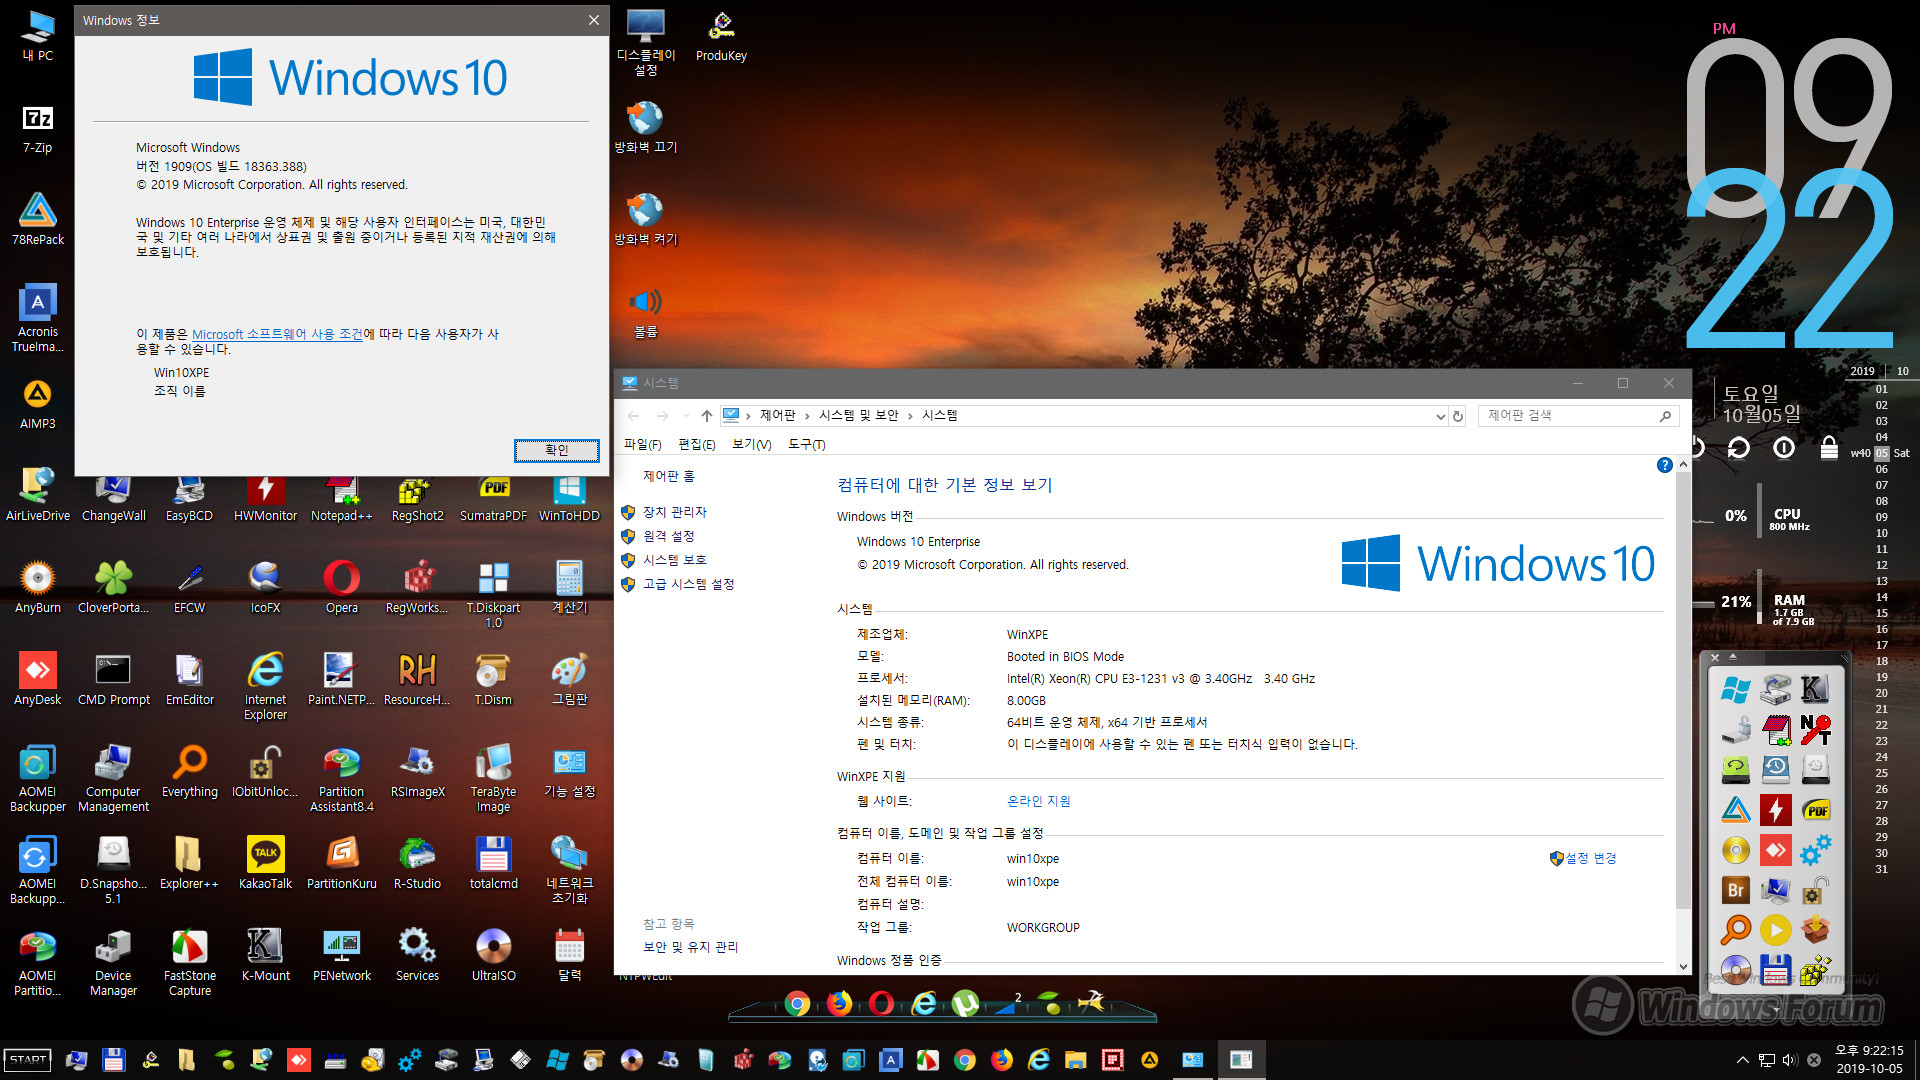
Task: Open 시스템 보호 link
Action: [674, 560]
